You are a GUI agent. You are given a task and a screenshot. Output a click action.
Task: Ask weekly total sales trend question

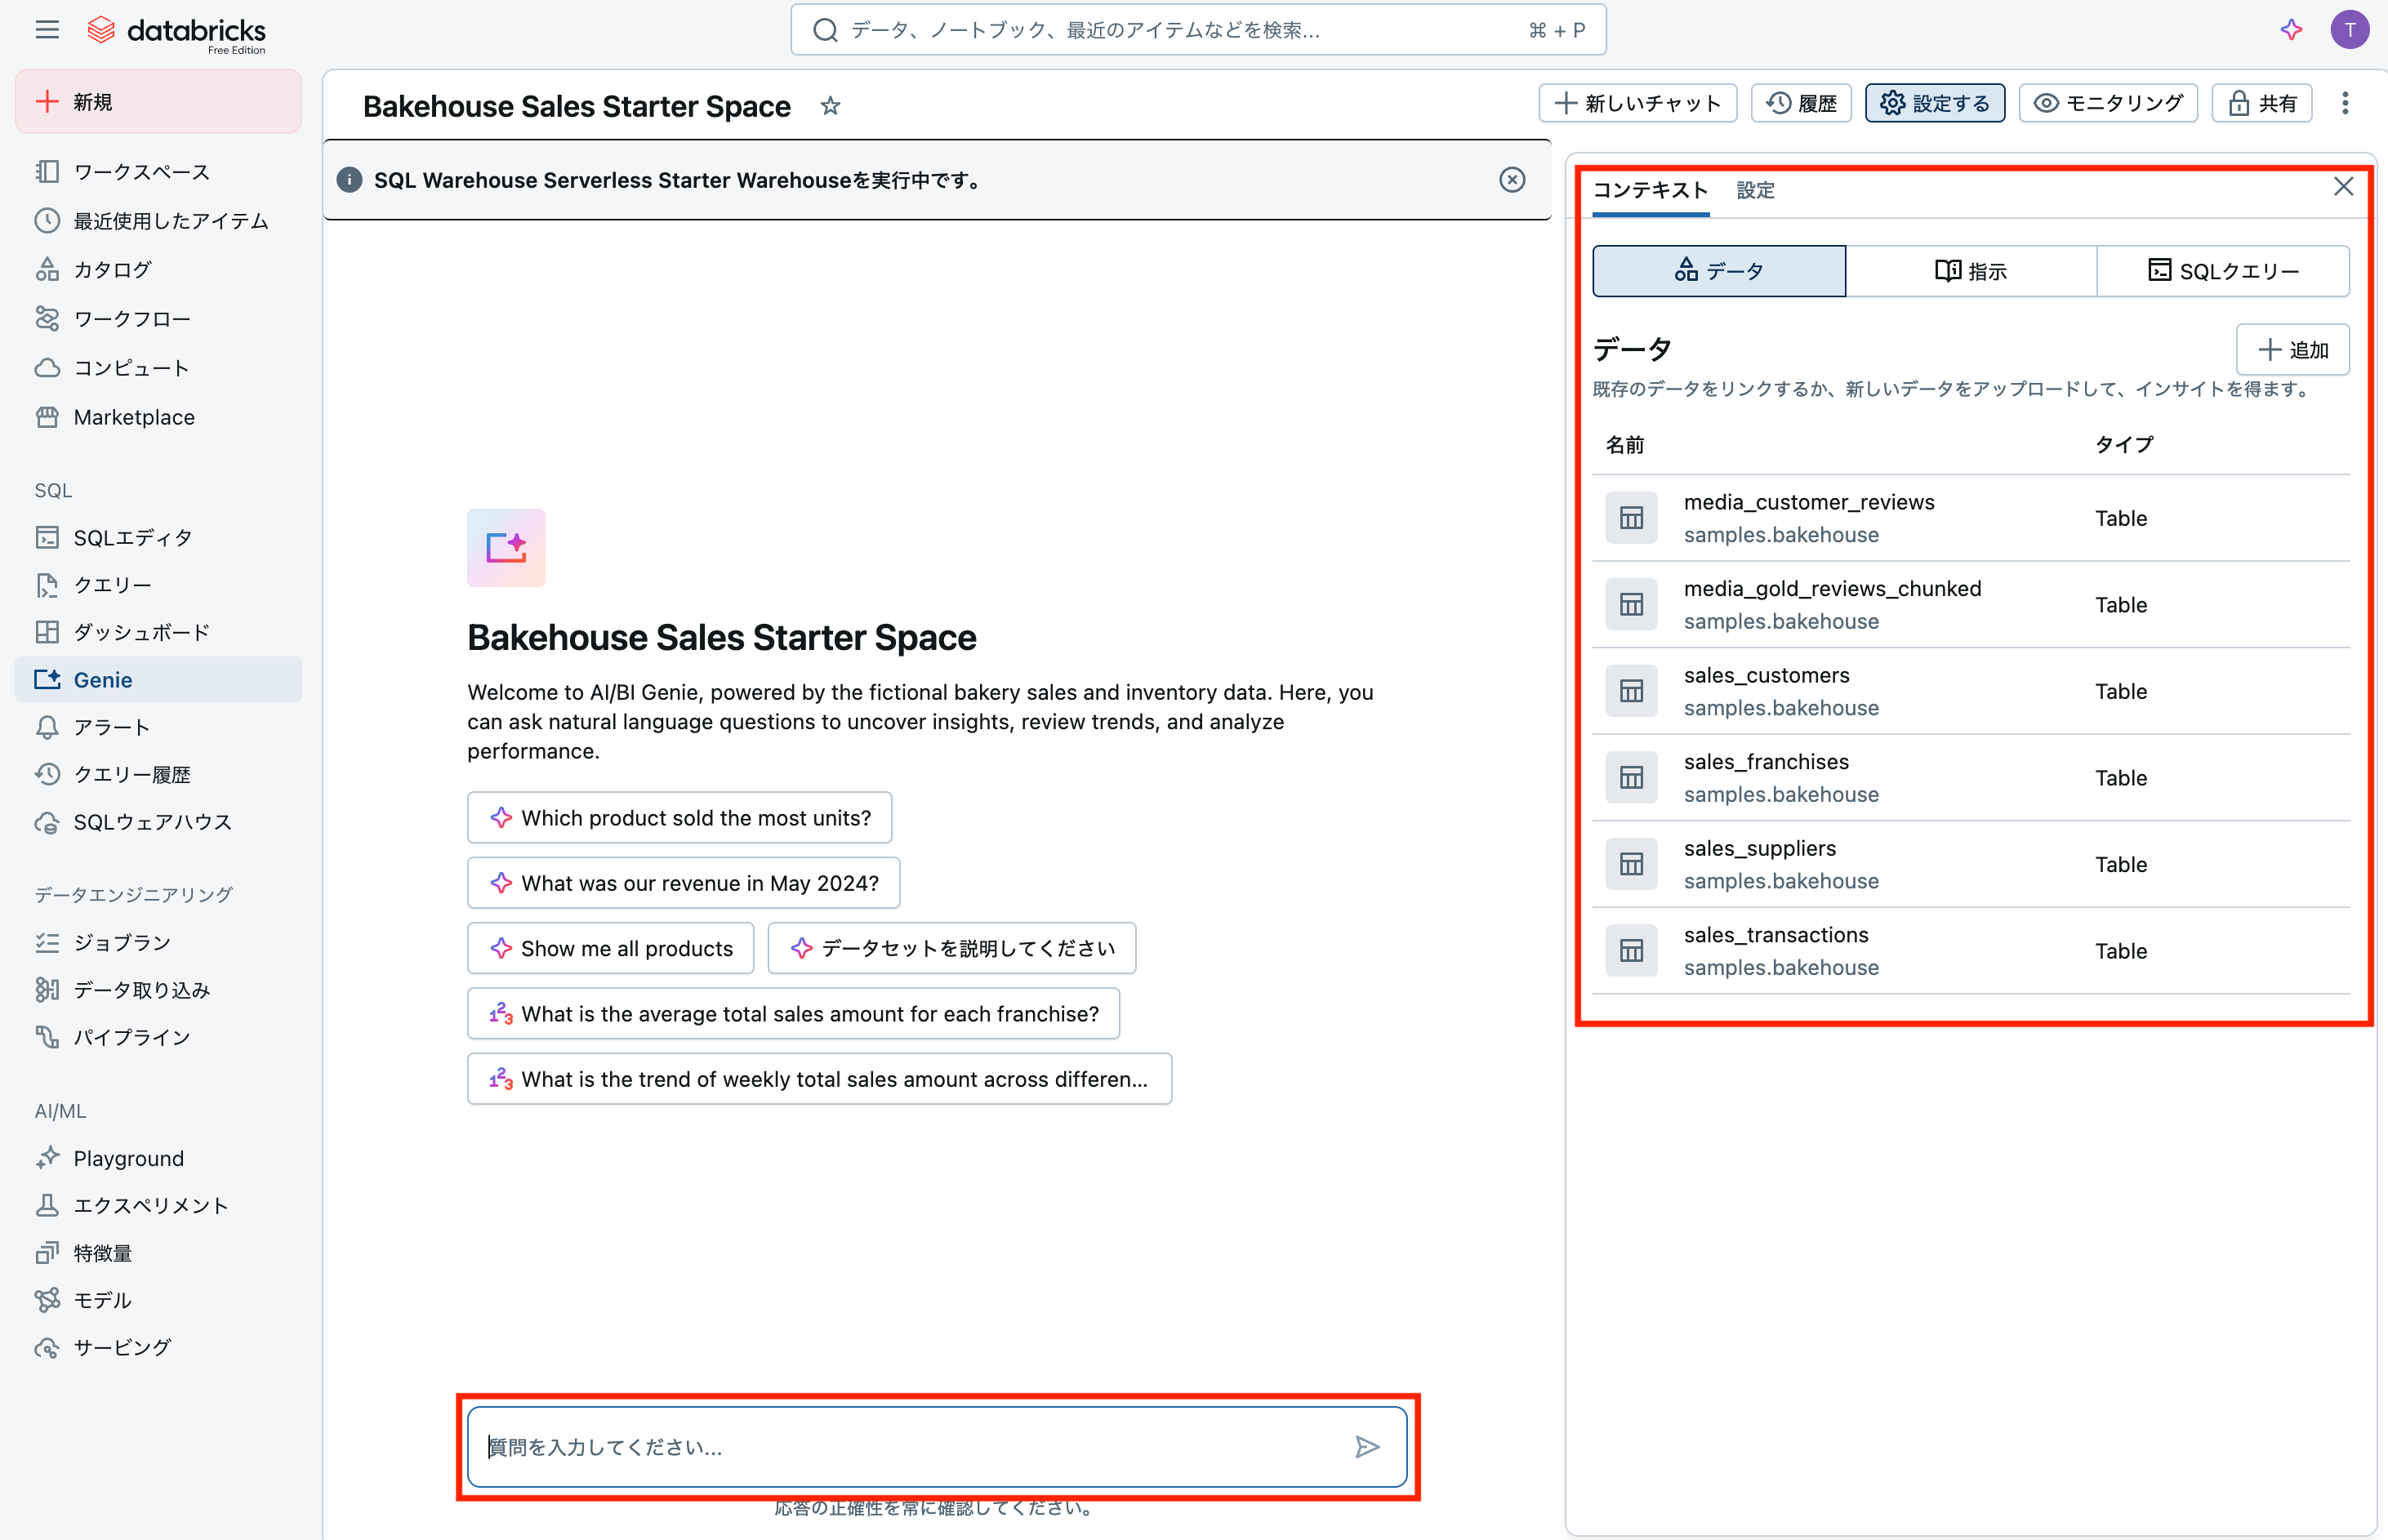[x=819, y=1079]
